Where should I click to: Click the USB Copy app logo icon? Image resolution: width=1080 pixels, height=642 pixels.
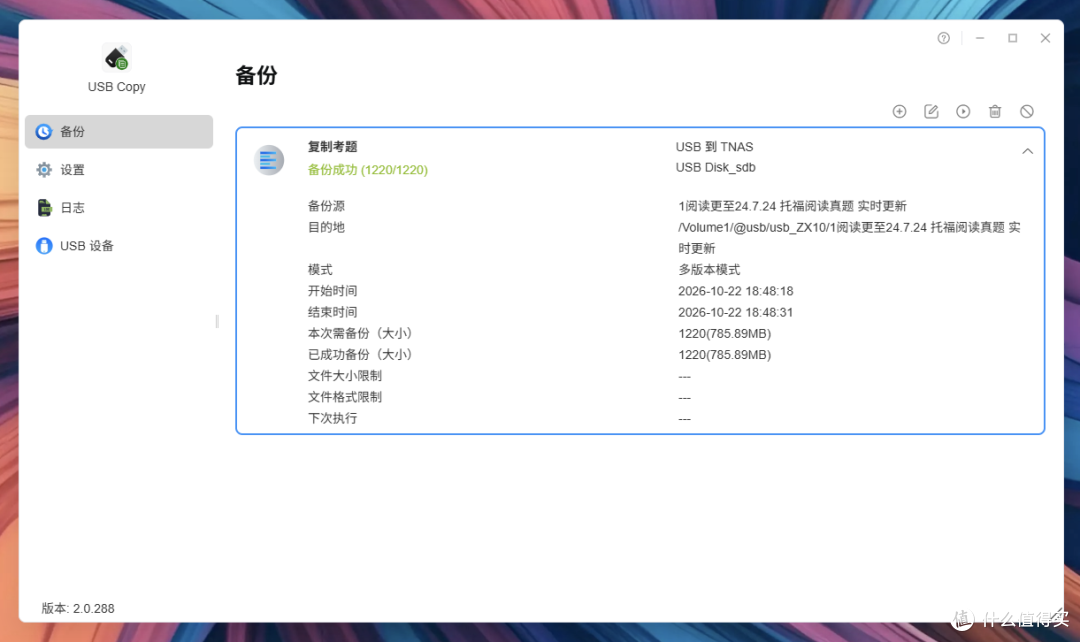(x=116, y=58)
